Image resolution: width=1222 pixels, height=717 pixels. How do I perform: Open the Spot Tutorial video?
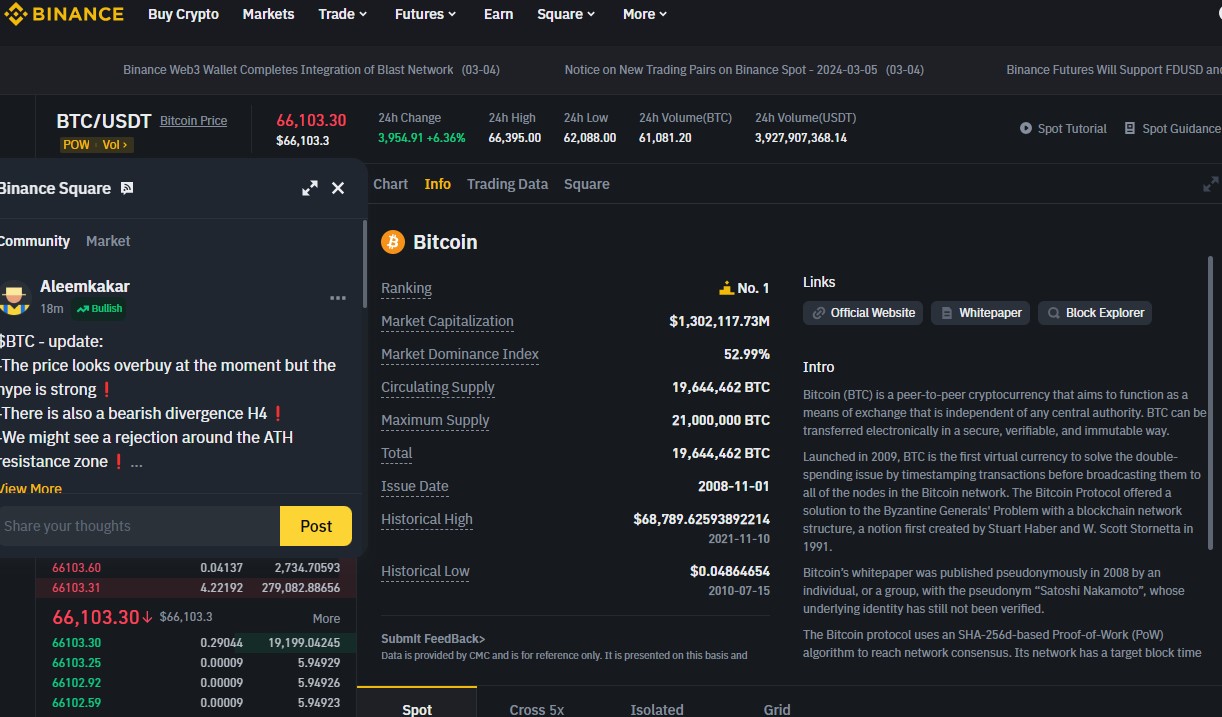(1063, 128)
